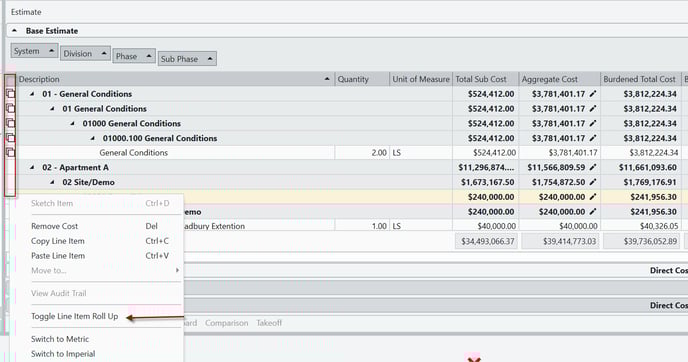
Task: Click pencil icon on highlighted $240,000.00 row
Action: [x=593, y=197]
